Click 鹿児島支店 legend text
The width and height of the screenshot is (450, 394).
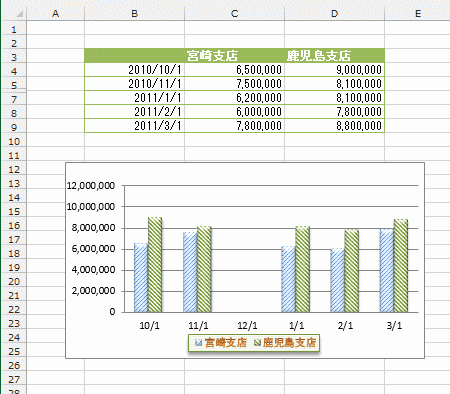(x=289, y=342)
